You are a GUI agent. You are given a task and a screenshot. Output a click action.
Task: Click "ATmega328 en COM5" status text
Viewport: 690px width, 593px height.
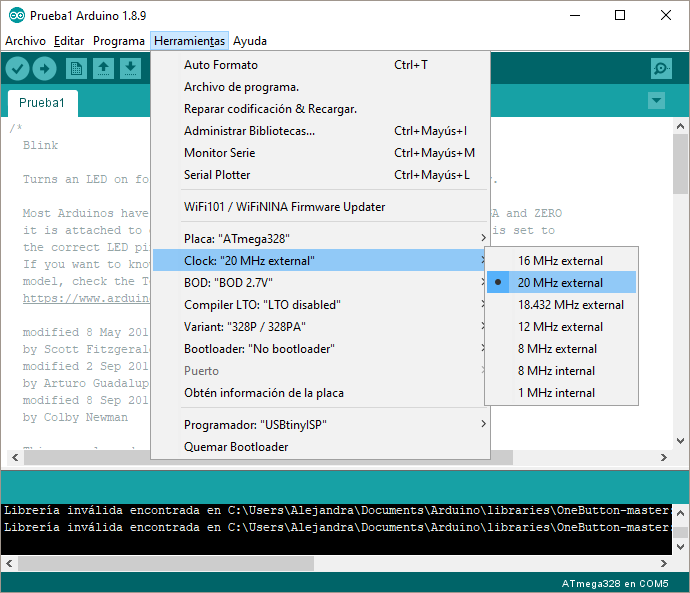tap(615, 583)
